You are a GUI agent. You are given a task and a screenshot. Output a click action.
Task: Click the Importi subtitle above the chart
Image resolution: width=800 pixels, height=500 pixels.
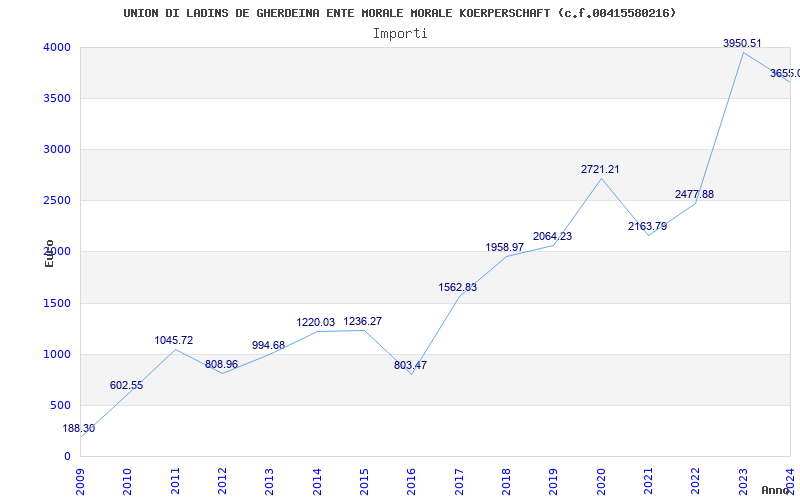click(x=400, y=33)
